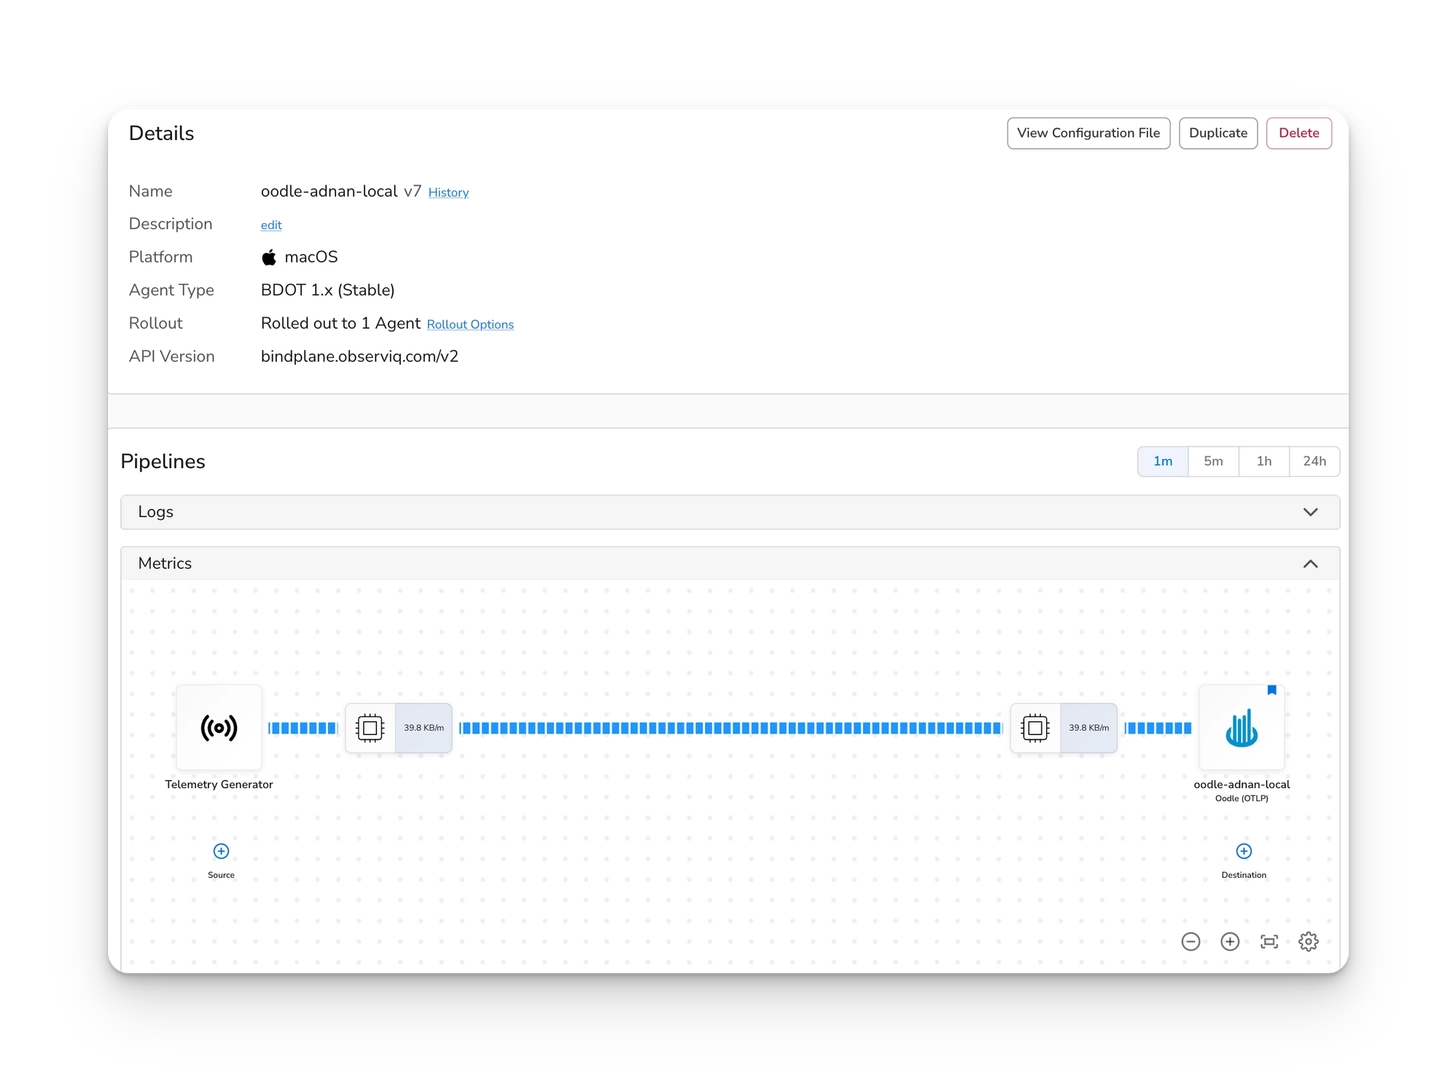1456x1082 pixels.
Task: Open Rollout Options link
Action: (x=470, y=325)
